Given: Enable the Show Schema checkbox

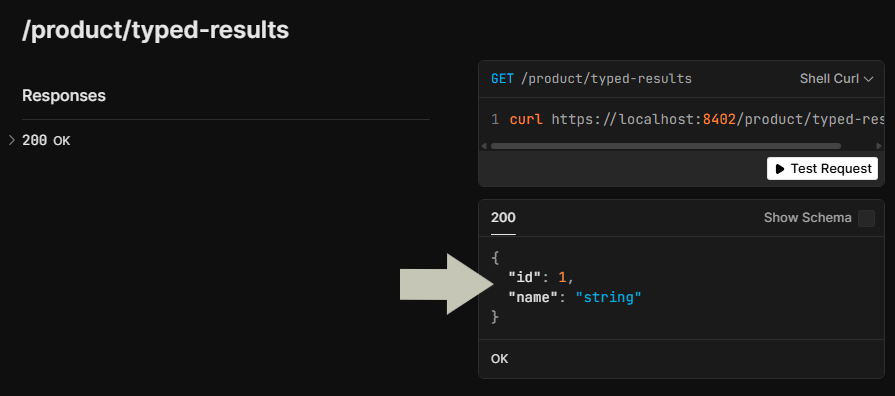Looking at the screenshot, I should [866, 218].
